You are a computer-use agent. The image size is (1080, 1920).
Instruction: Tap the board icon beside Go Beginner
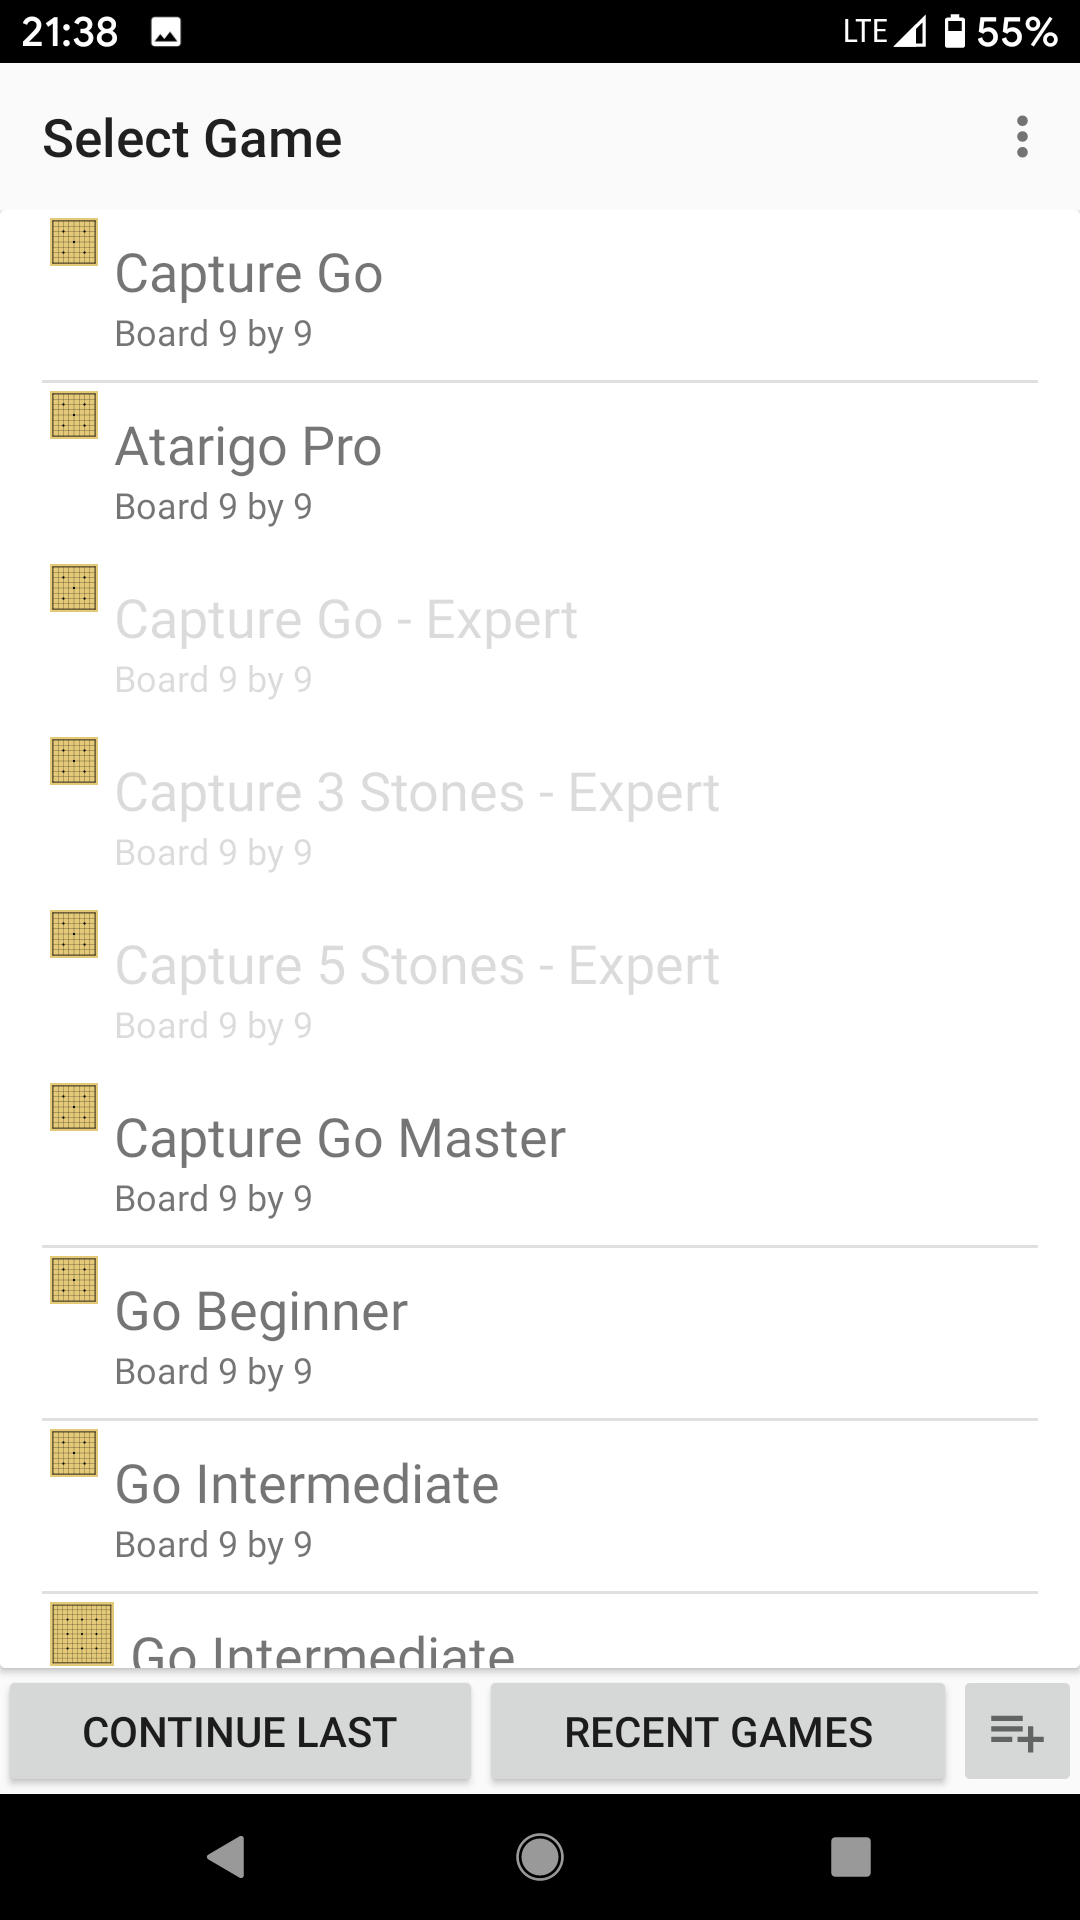[x=74, y=1280]
